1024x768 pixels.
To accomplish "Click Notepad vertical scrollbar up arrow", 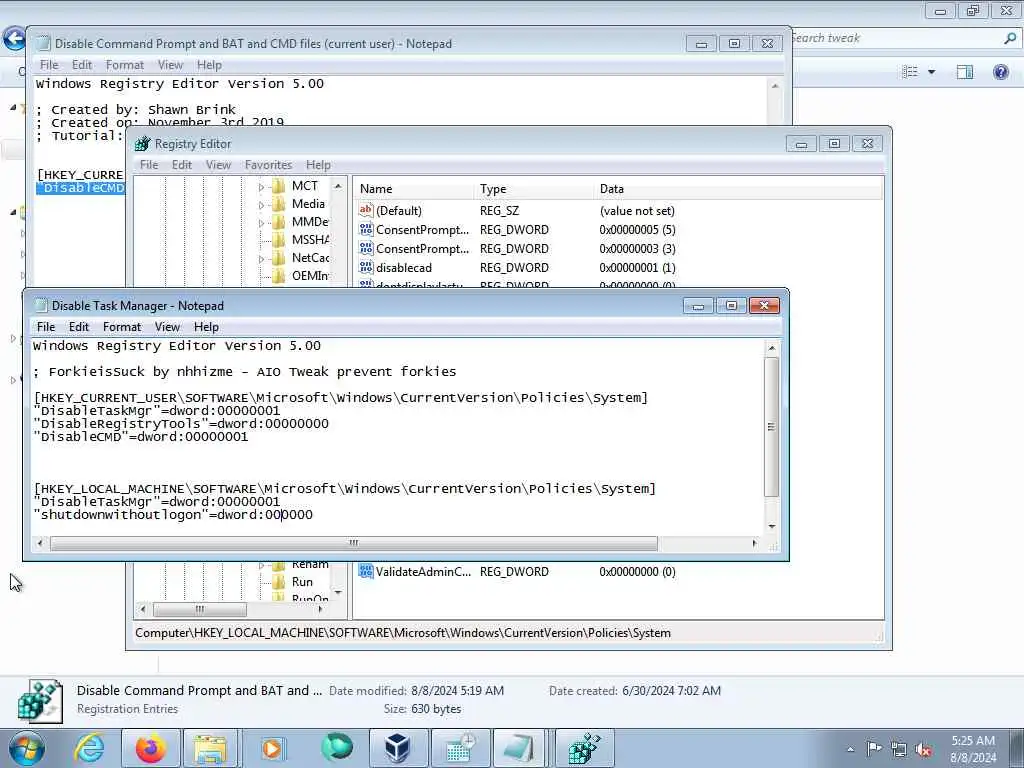I will click(772, 347).
